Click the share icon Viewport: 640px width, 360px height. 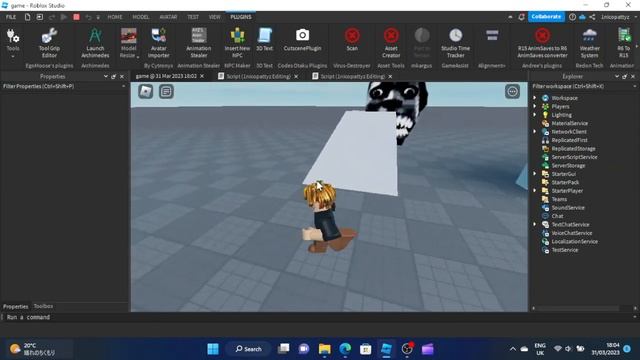point(592,17)
